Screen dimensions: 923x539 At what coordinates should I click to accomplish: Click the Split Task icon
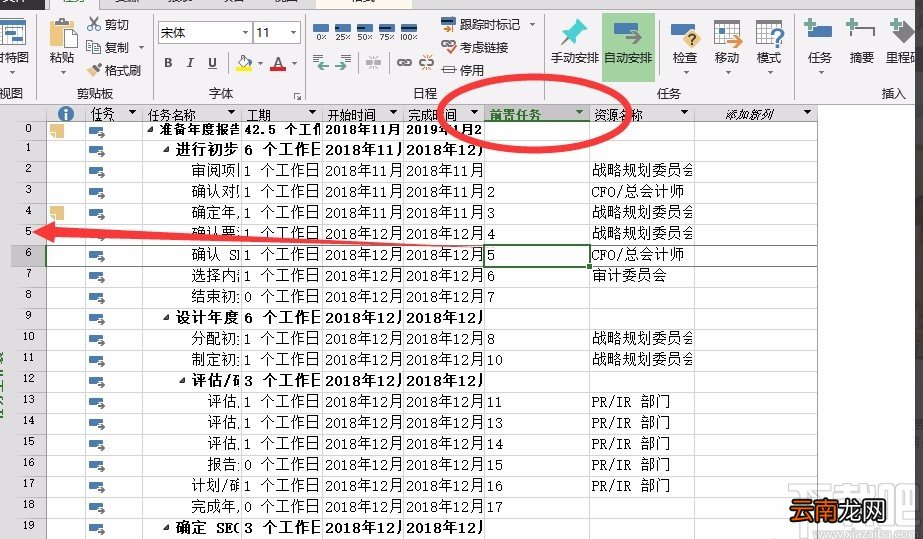(x=373, y=62)
